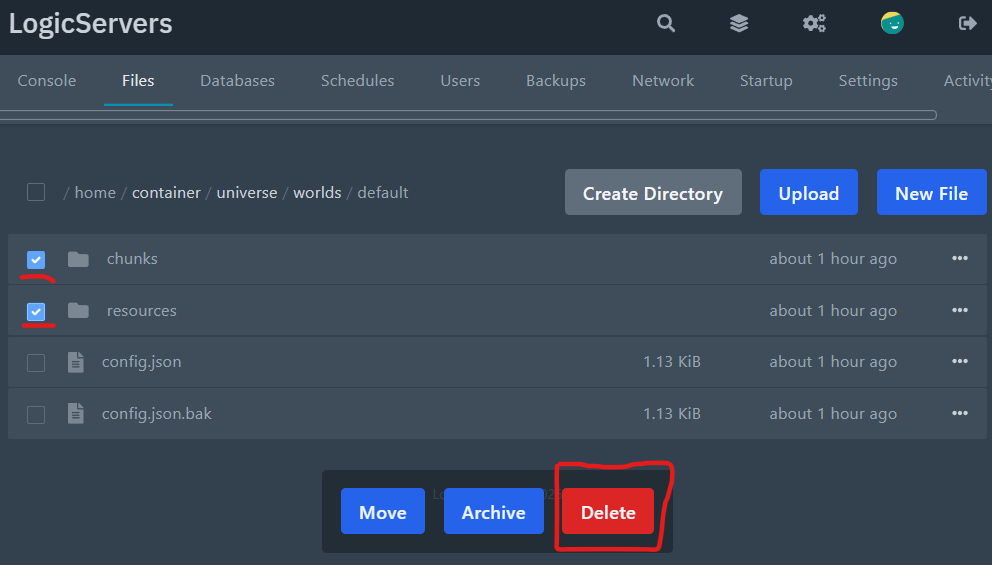
Task: Uncheck the chunks folder checkbox
Action: tap(36, 259)
